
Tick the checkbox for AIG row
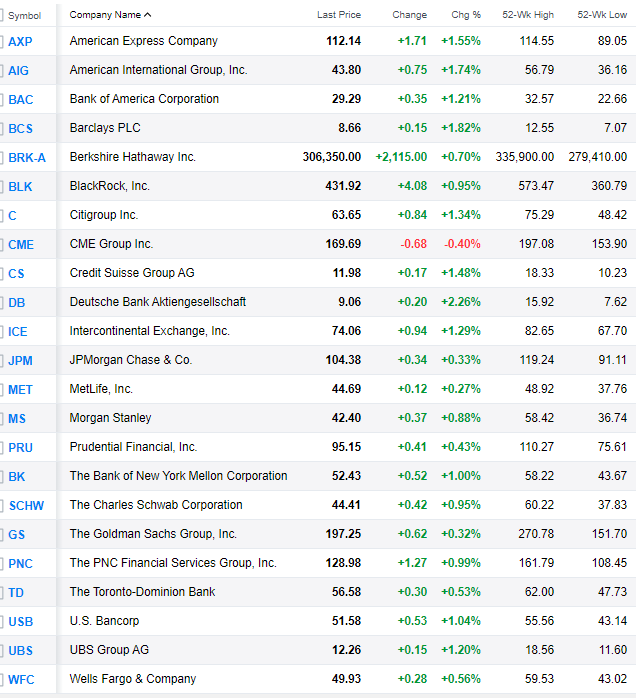(1, 70)
